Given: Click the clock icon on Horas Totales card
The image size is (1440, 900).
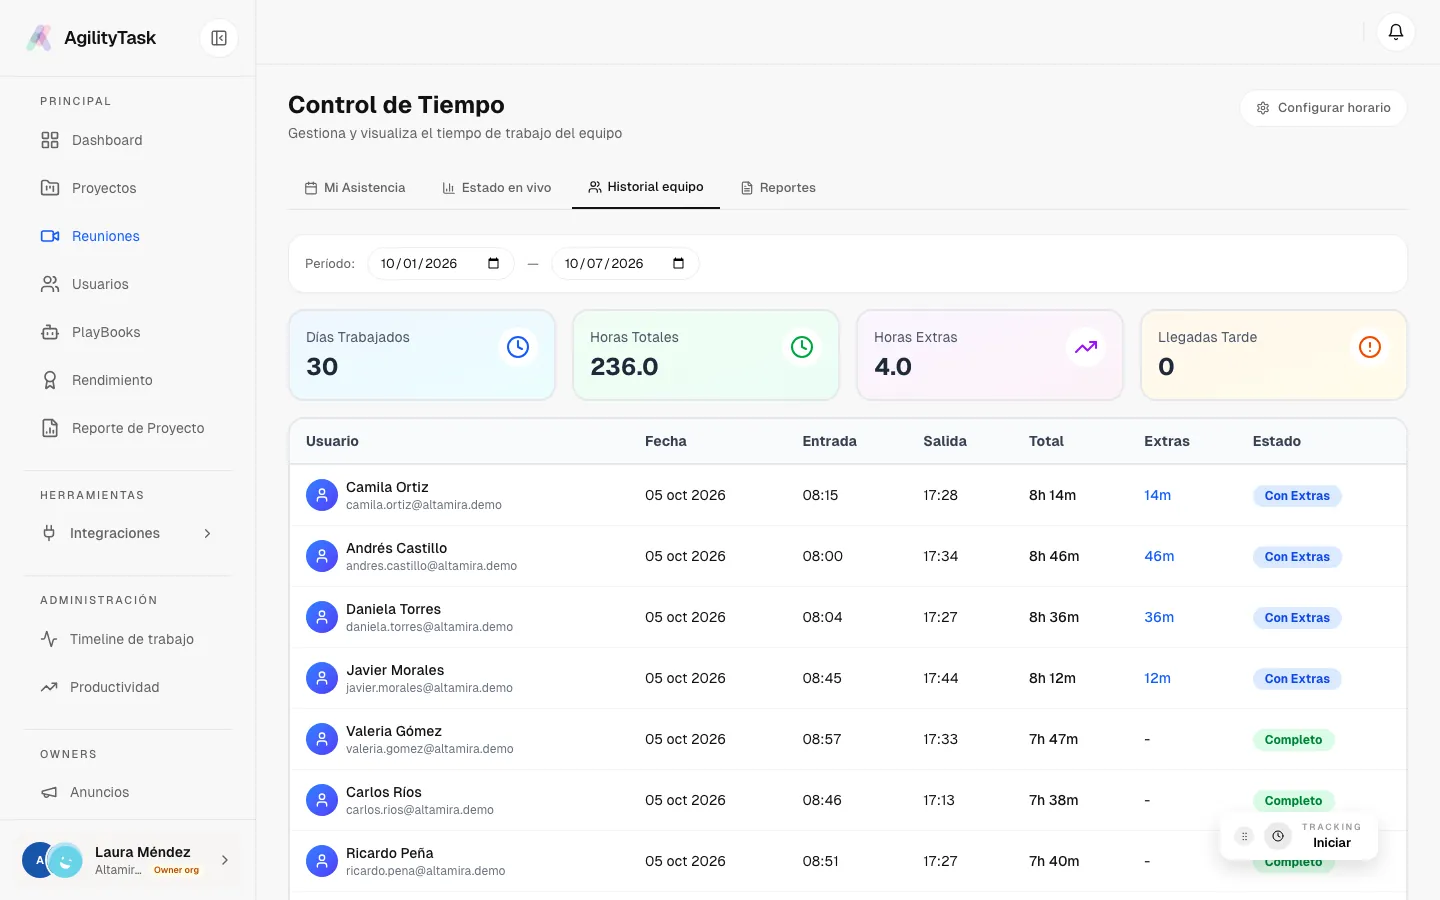Looking at the screenshot, I should [802, 347].
